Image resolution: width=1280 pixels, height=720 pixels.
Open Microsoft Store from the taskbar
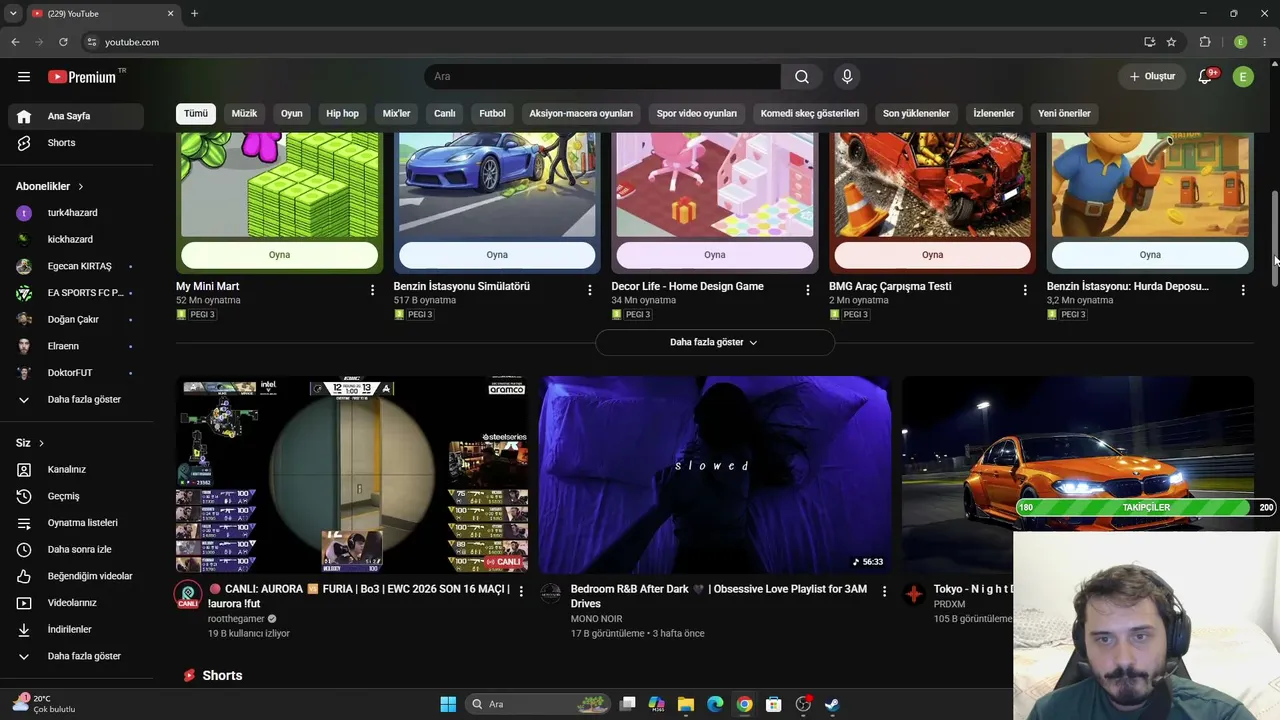coord(773,704)
